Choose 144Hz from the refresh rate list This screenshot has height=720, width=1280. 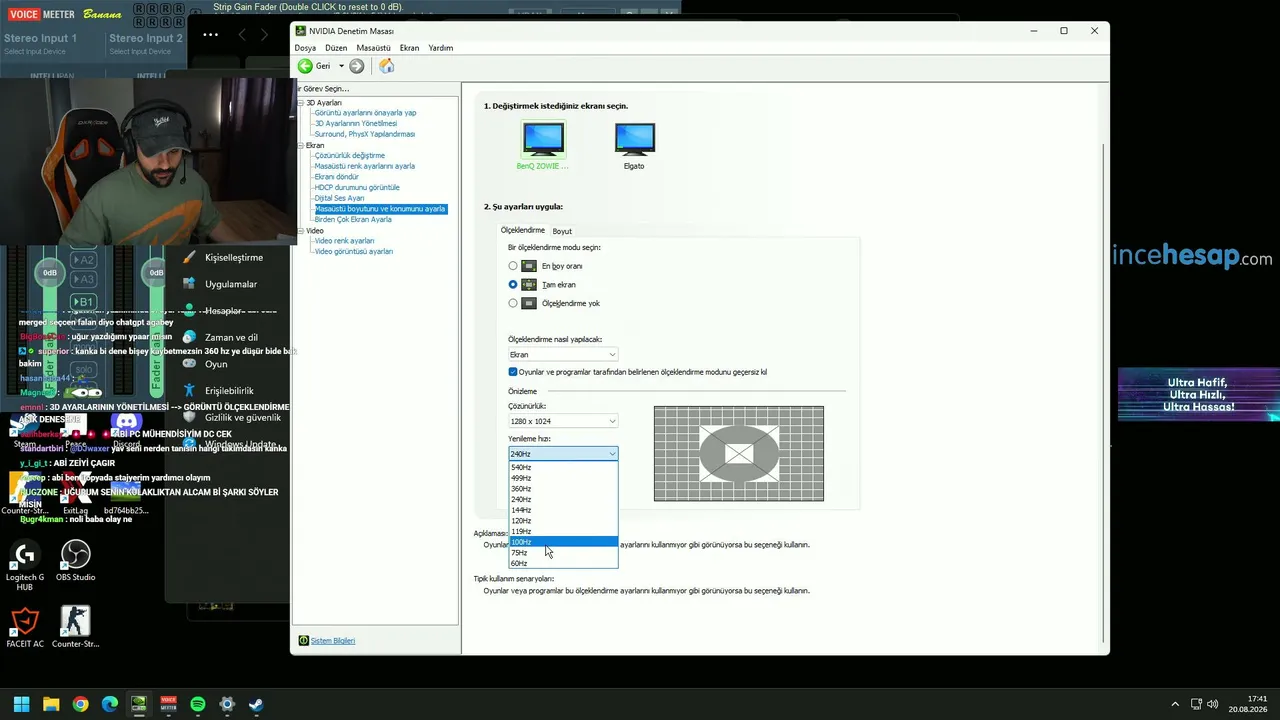[x=563, y=510]
